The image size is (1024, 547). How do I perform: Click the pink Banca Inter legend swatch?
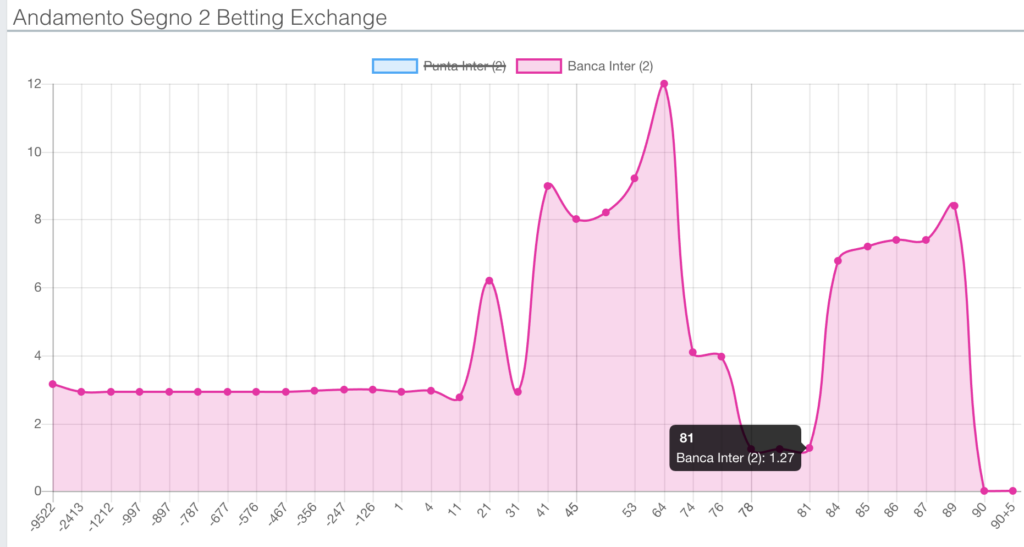[539, 66]
